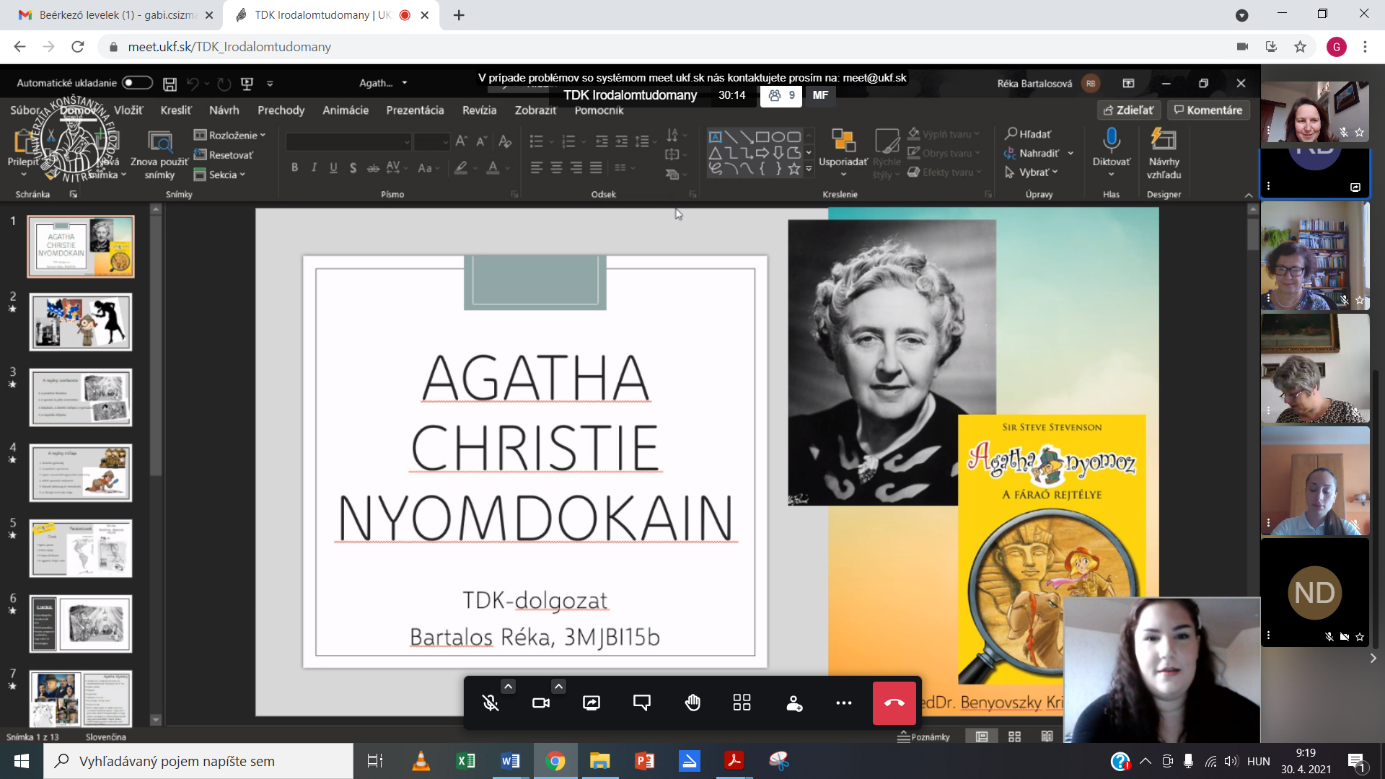
Task: Collapse the ribbon with caret arrow
Action: coord(1248,195)
